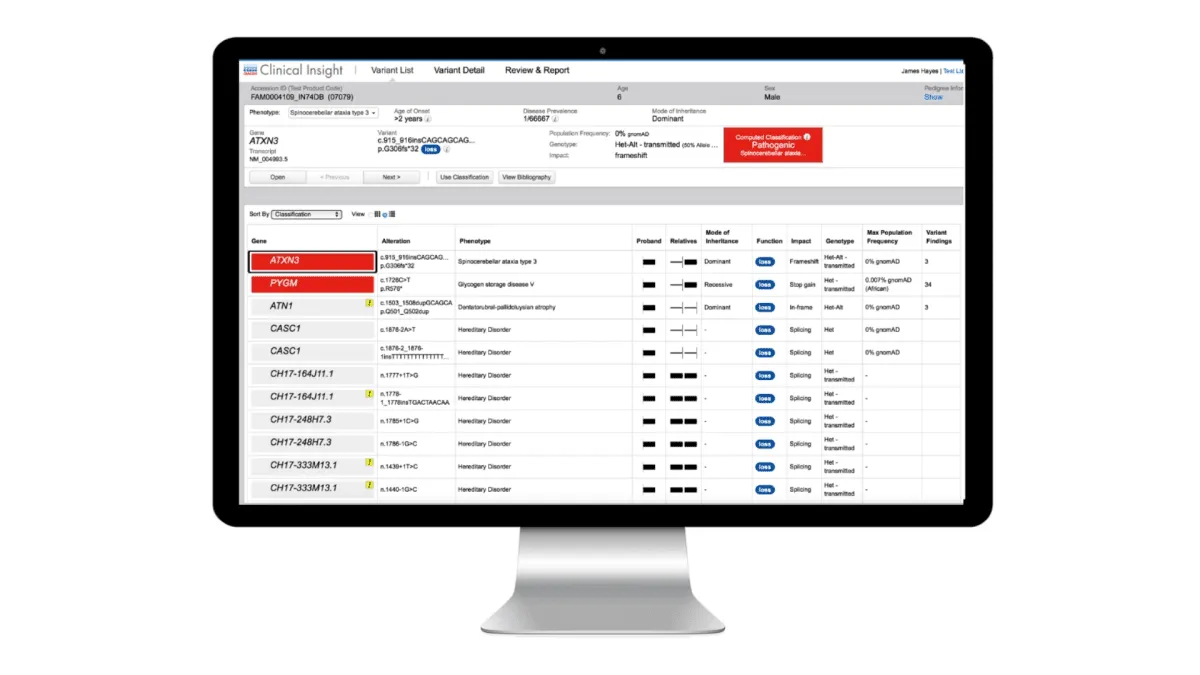Click the yellow flag on the ATN1 row
The width and height of the screenshot is (1200, 675).
[x=369, y=305]
